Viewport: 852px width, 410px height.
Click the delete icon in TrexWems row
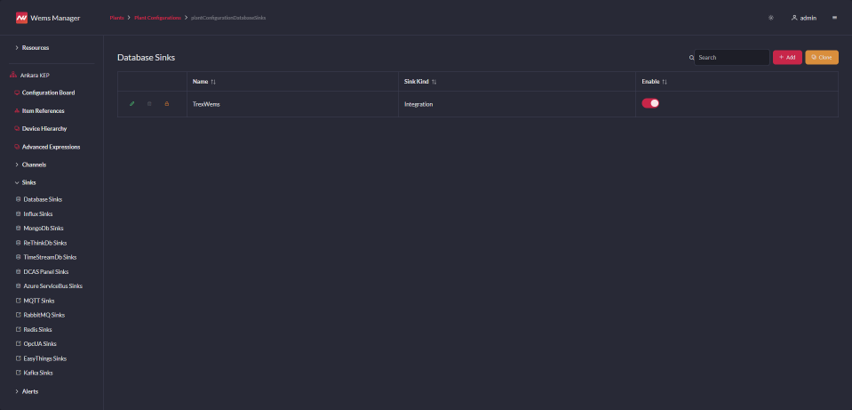(x=166, y=104)
